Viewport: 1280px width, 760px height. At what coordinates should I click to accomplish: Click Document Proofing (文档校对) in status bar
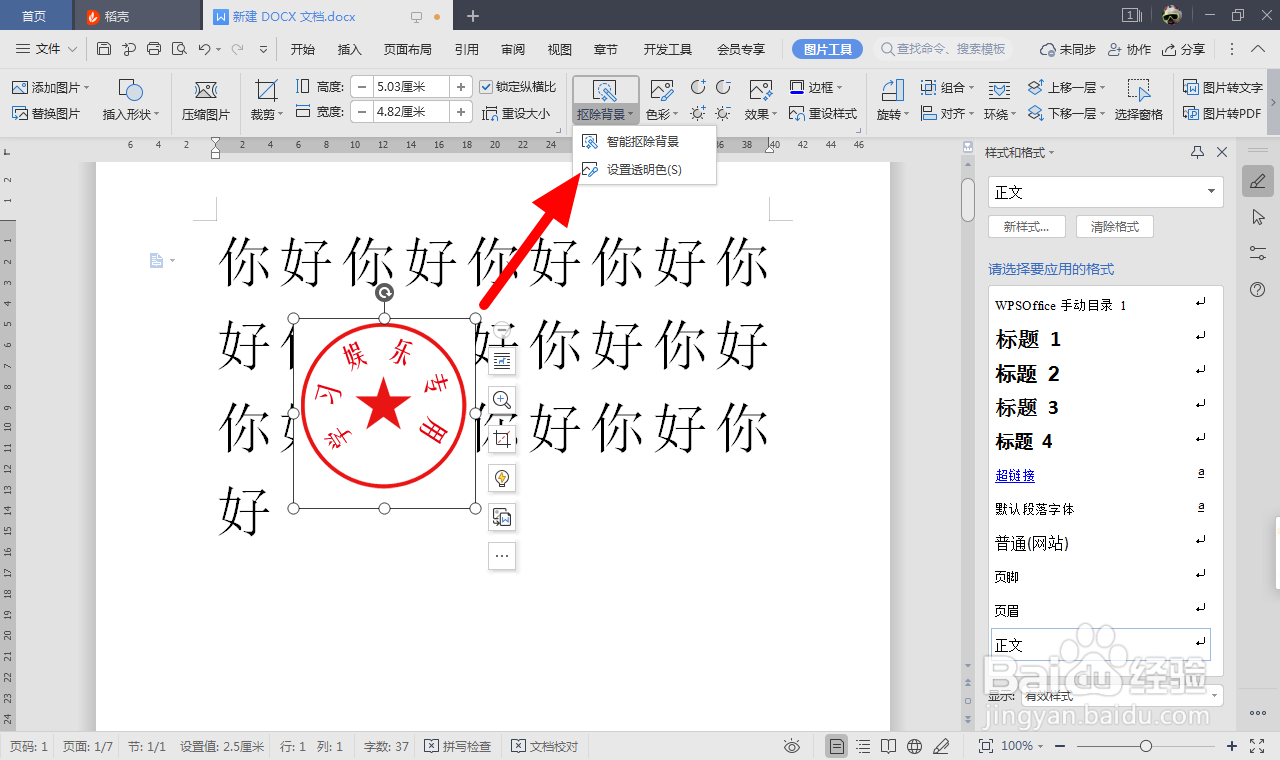[x=545, y=746]
